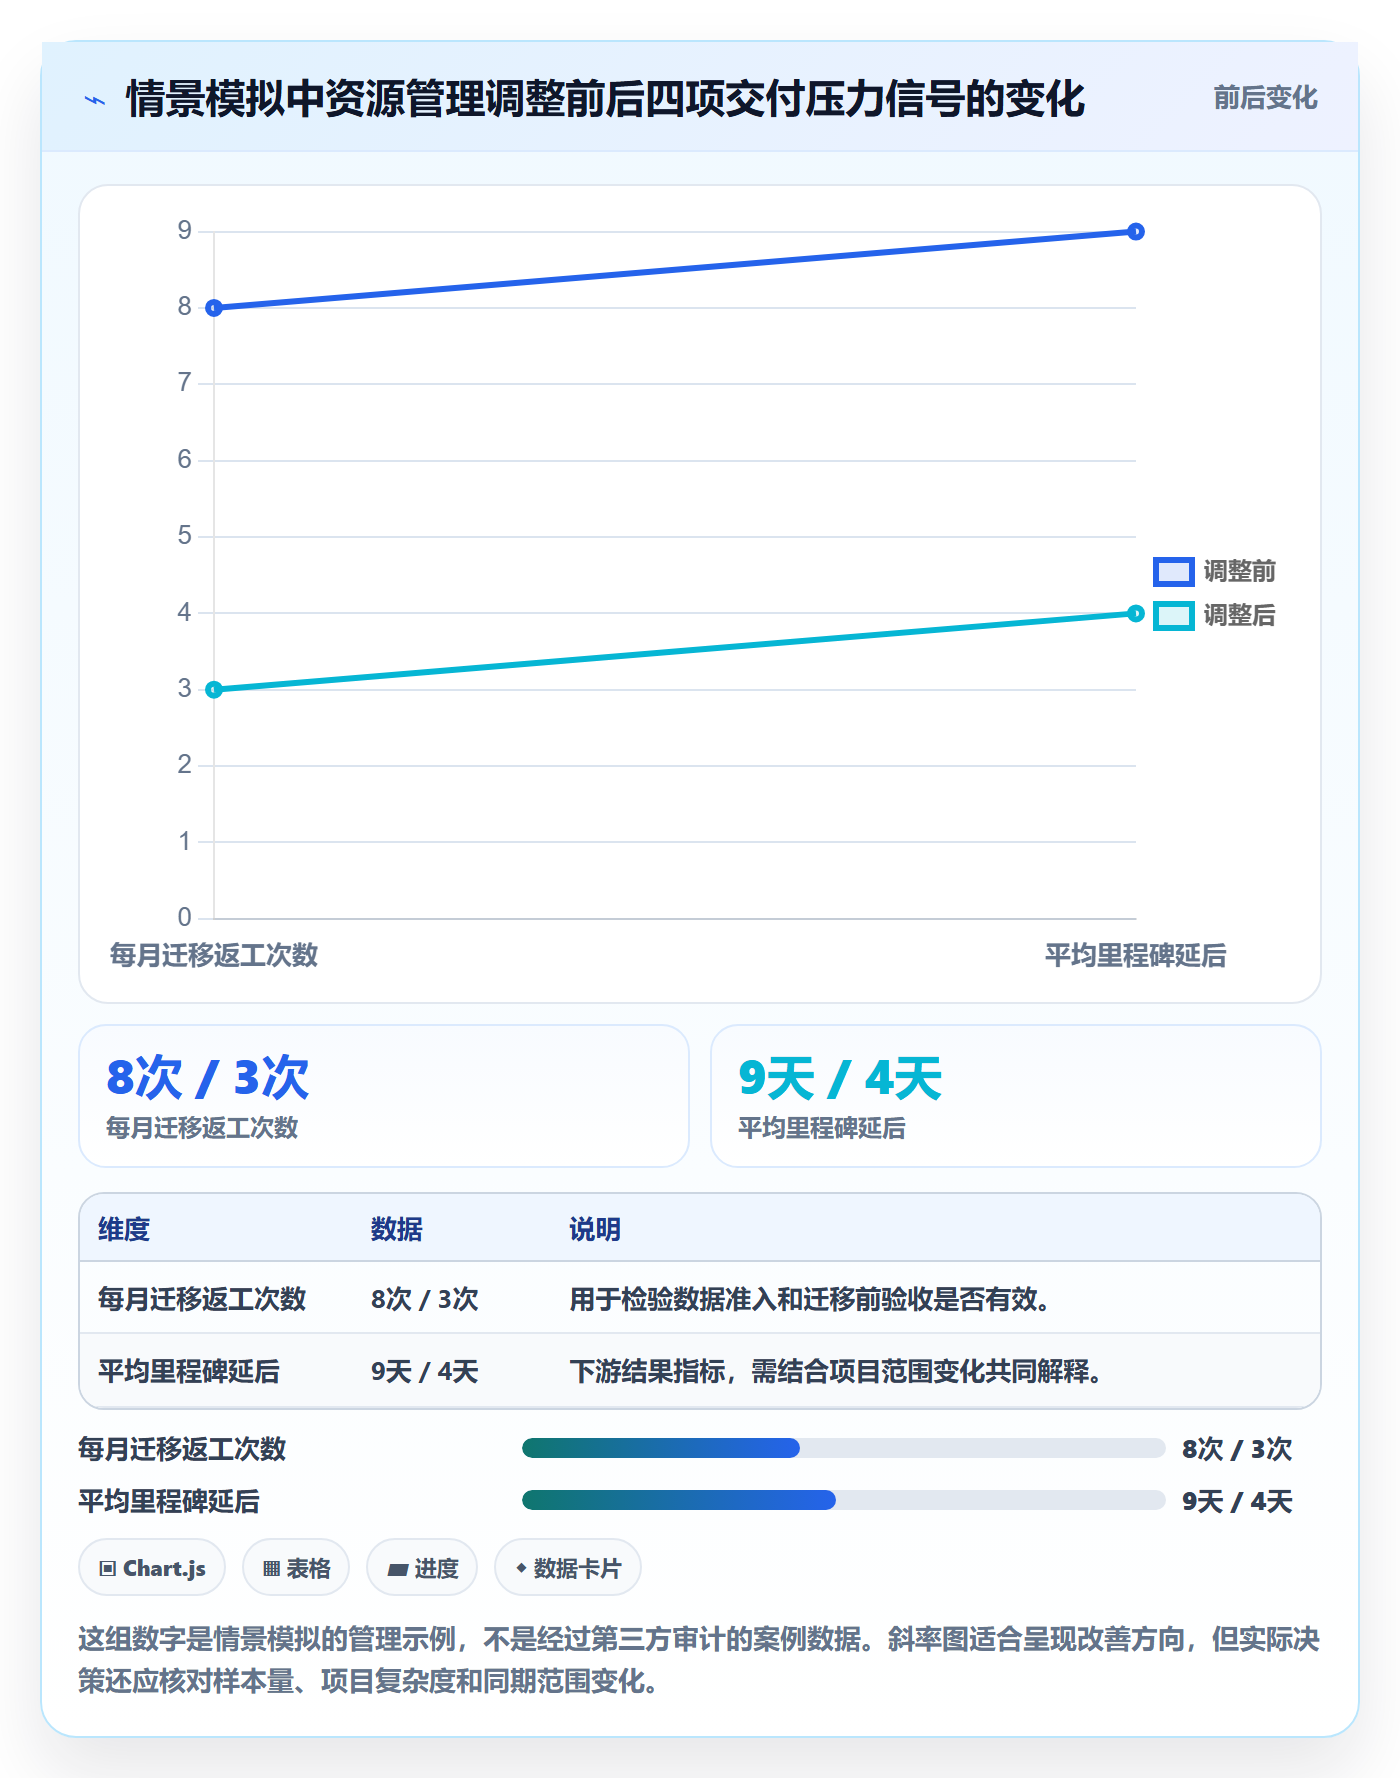Viewport: 1400px width, 1778px height.
Task: Click the 9天 / 4天 progress value
Action: click(x=1237, y=1501)
